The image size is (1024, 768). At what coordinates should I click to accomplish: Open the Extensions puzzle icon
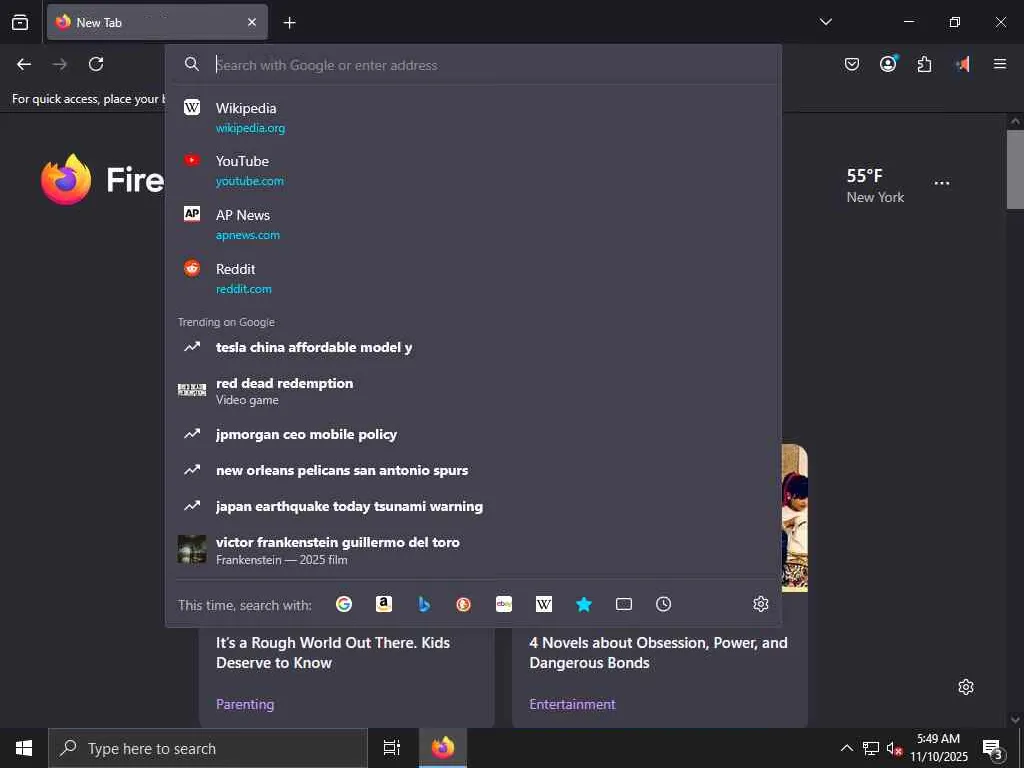coord(924,64)
